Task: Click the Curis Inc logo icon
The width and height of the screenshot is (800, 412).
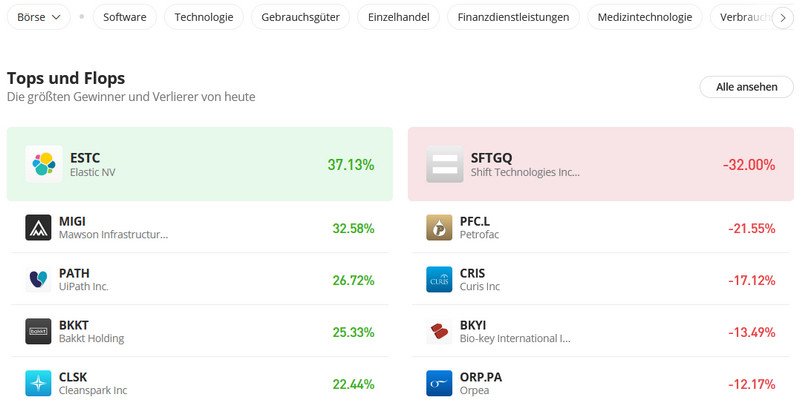Action: (x=439, y=279)
